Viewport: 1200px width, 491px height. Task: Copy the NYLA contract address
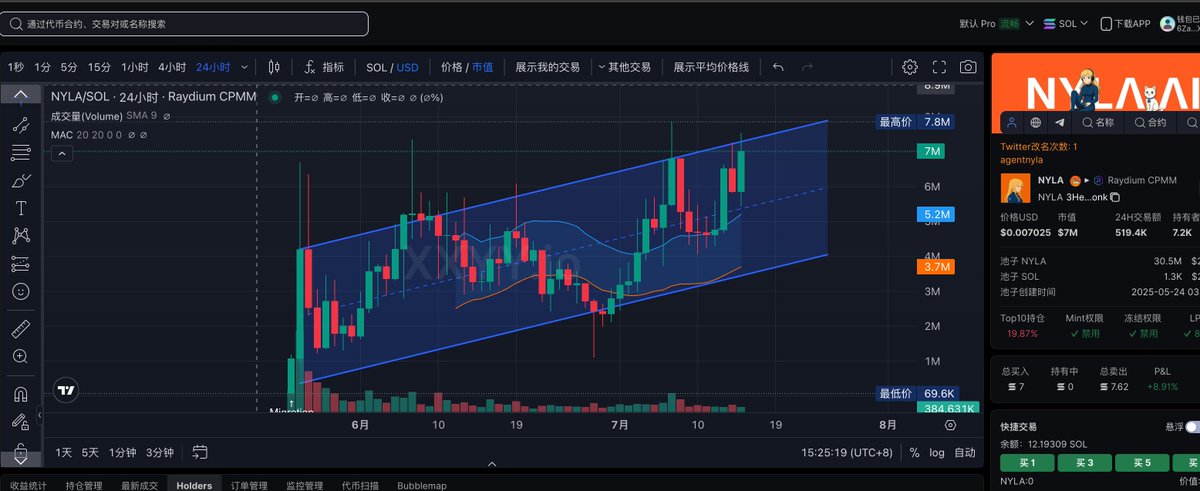(1114, 198)
